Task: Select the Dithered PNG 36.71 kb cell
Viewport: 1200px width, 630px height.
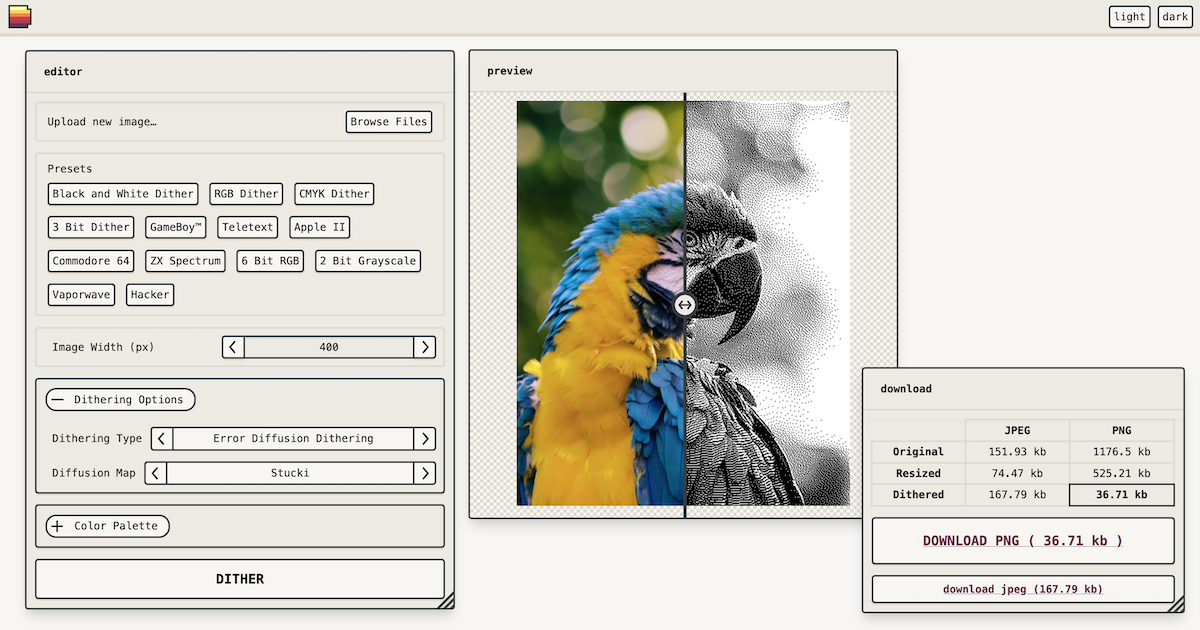Action: (x=1122, y=494)
